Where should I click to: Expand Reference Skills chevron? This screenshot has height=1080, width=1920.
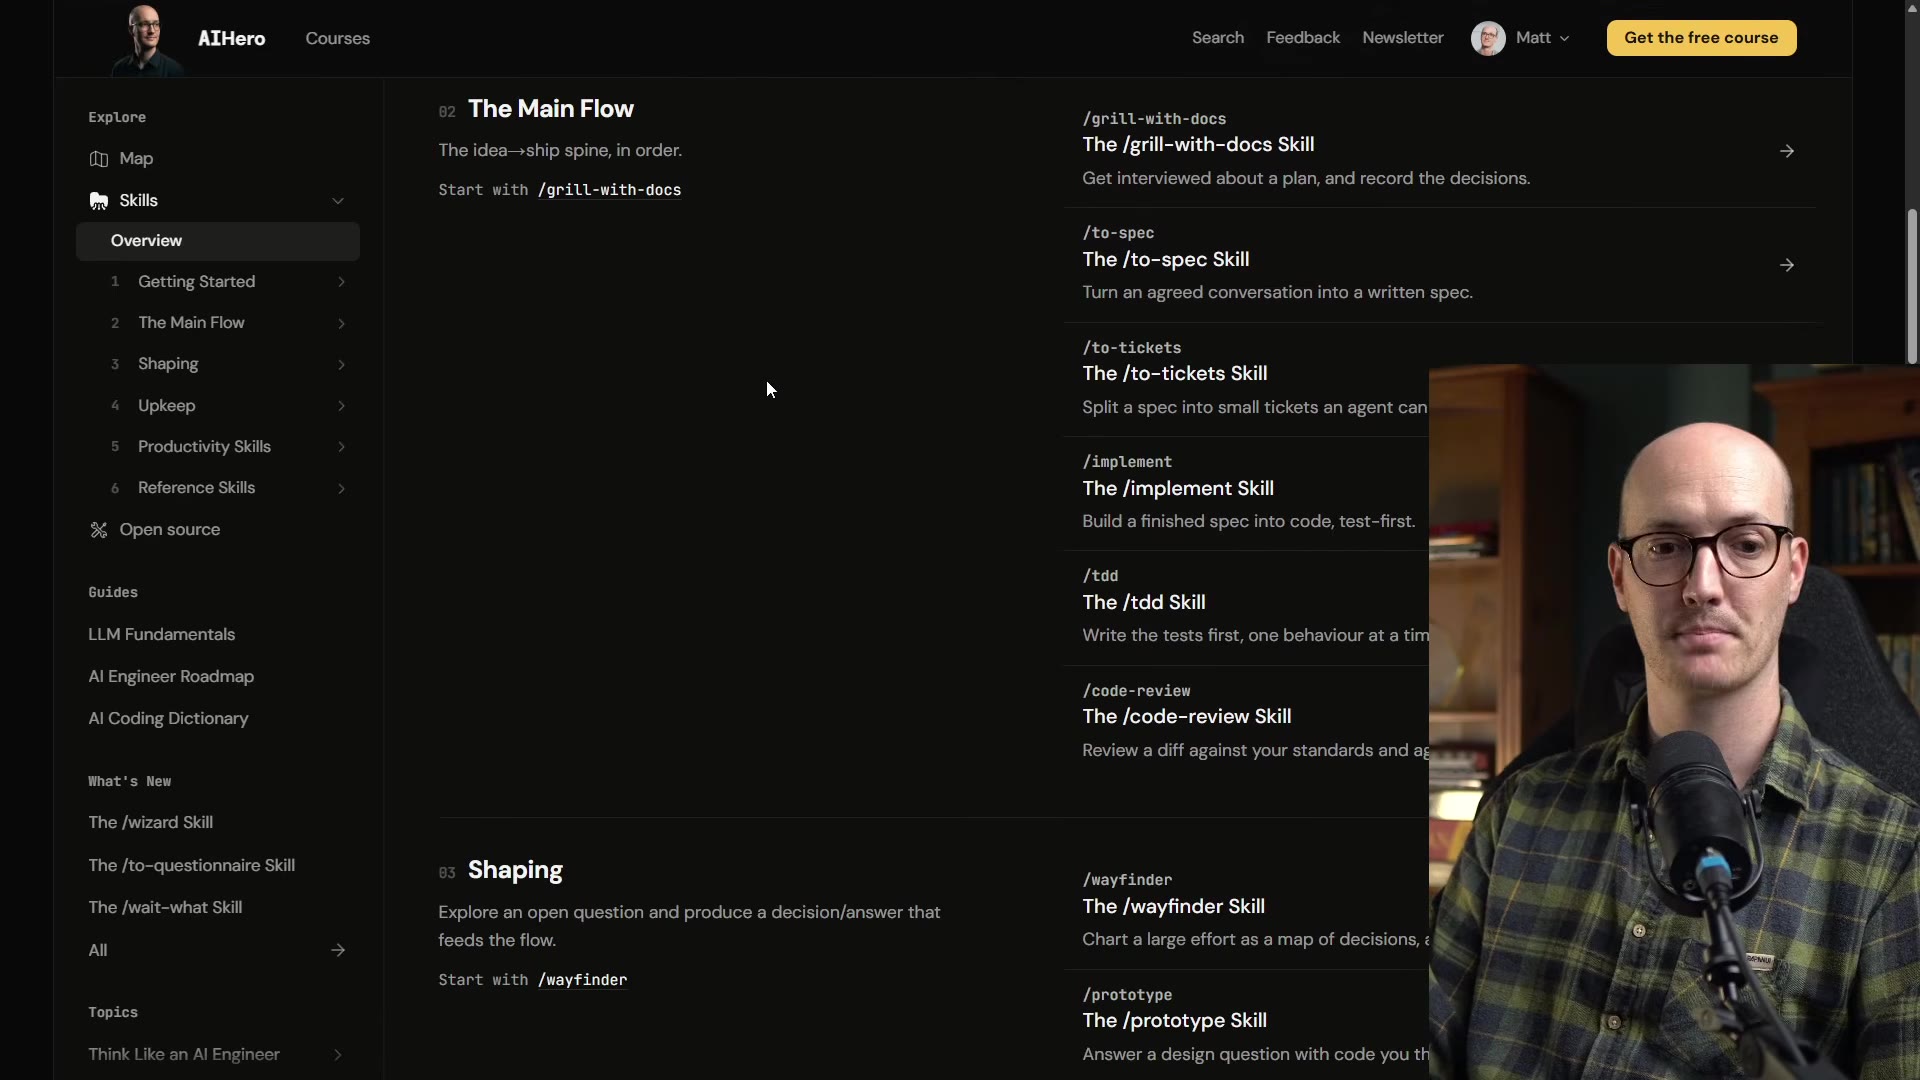pos(341,488)
